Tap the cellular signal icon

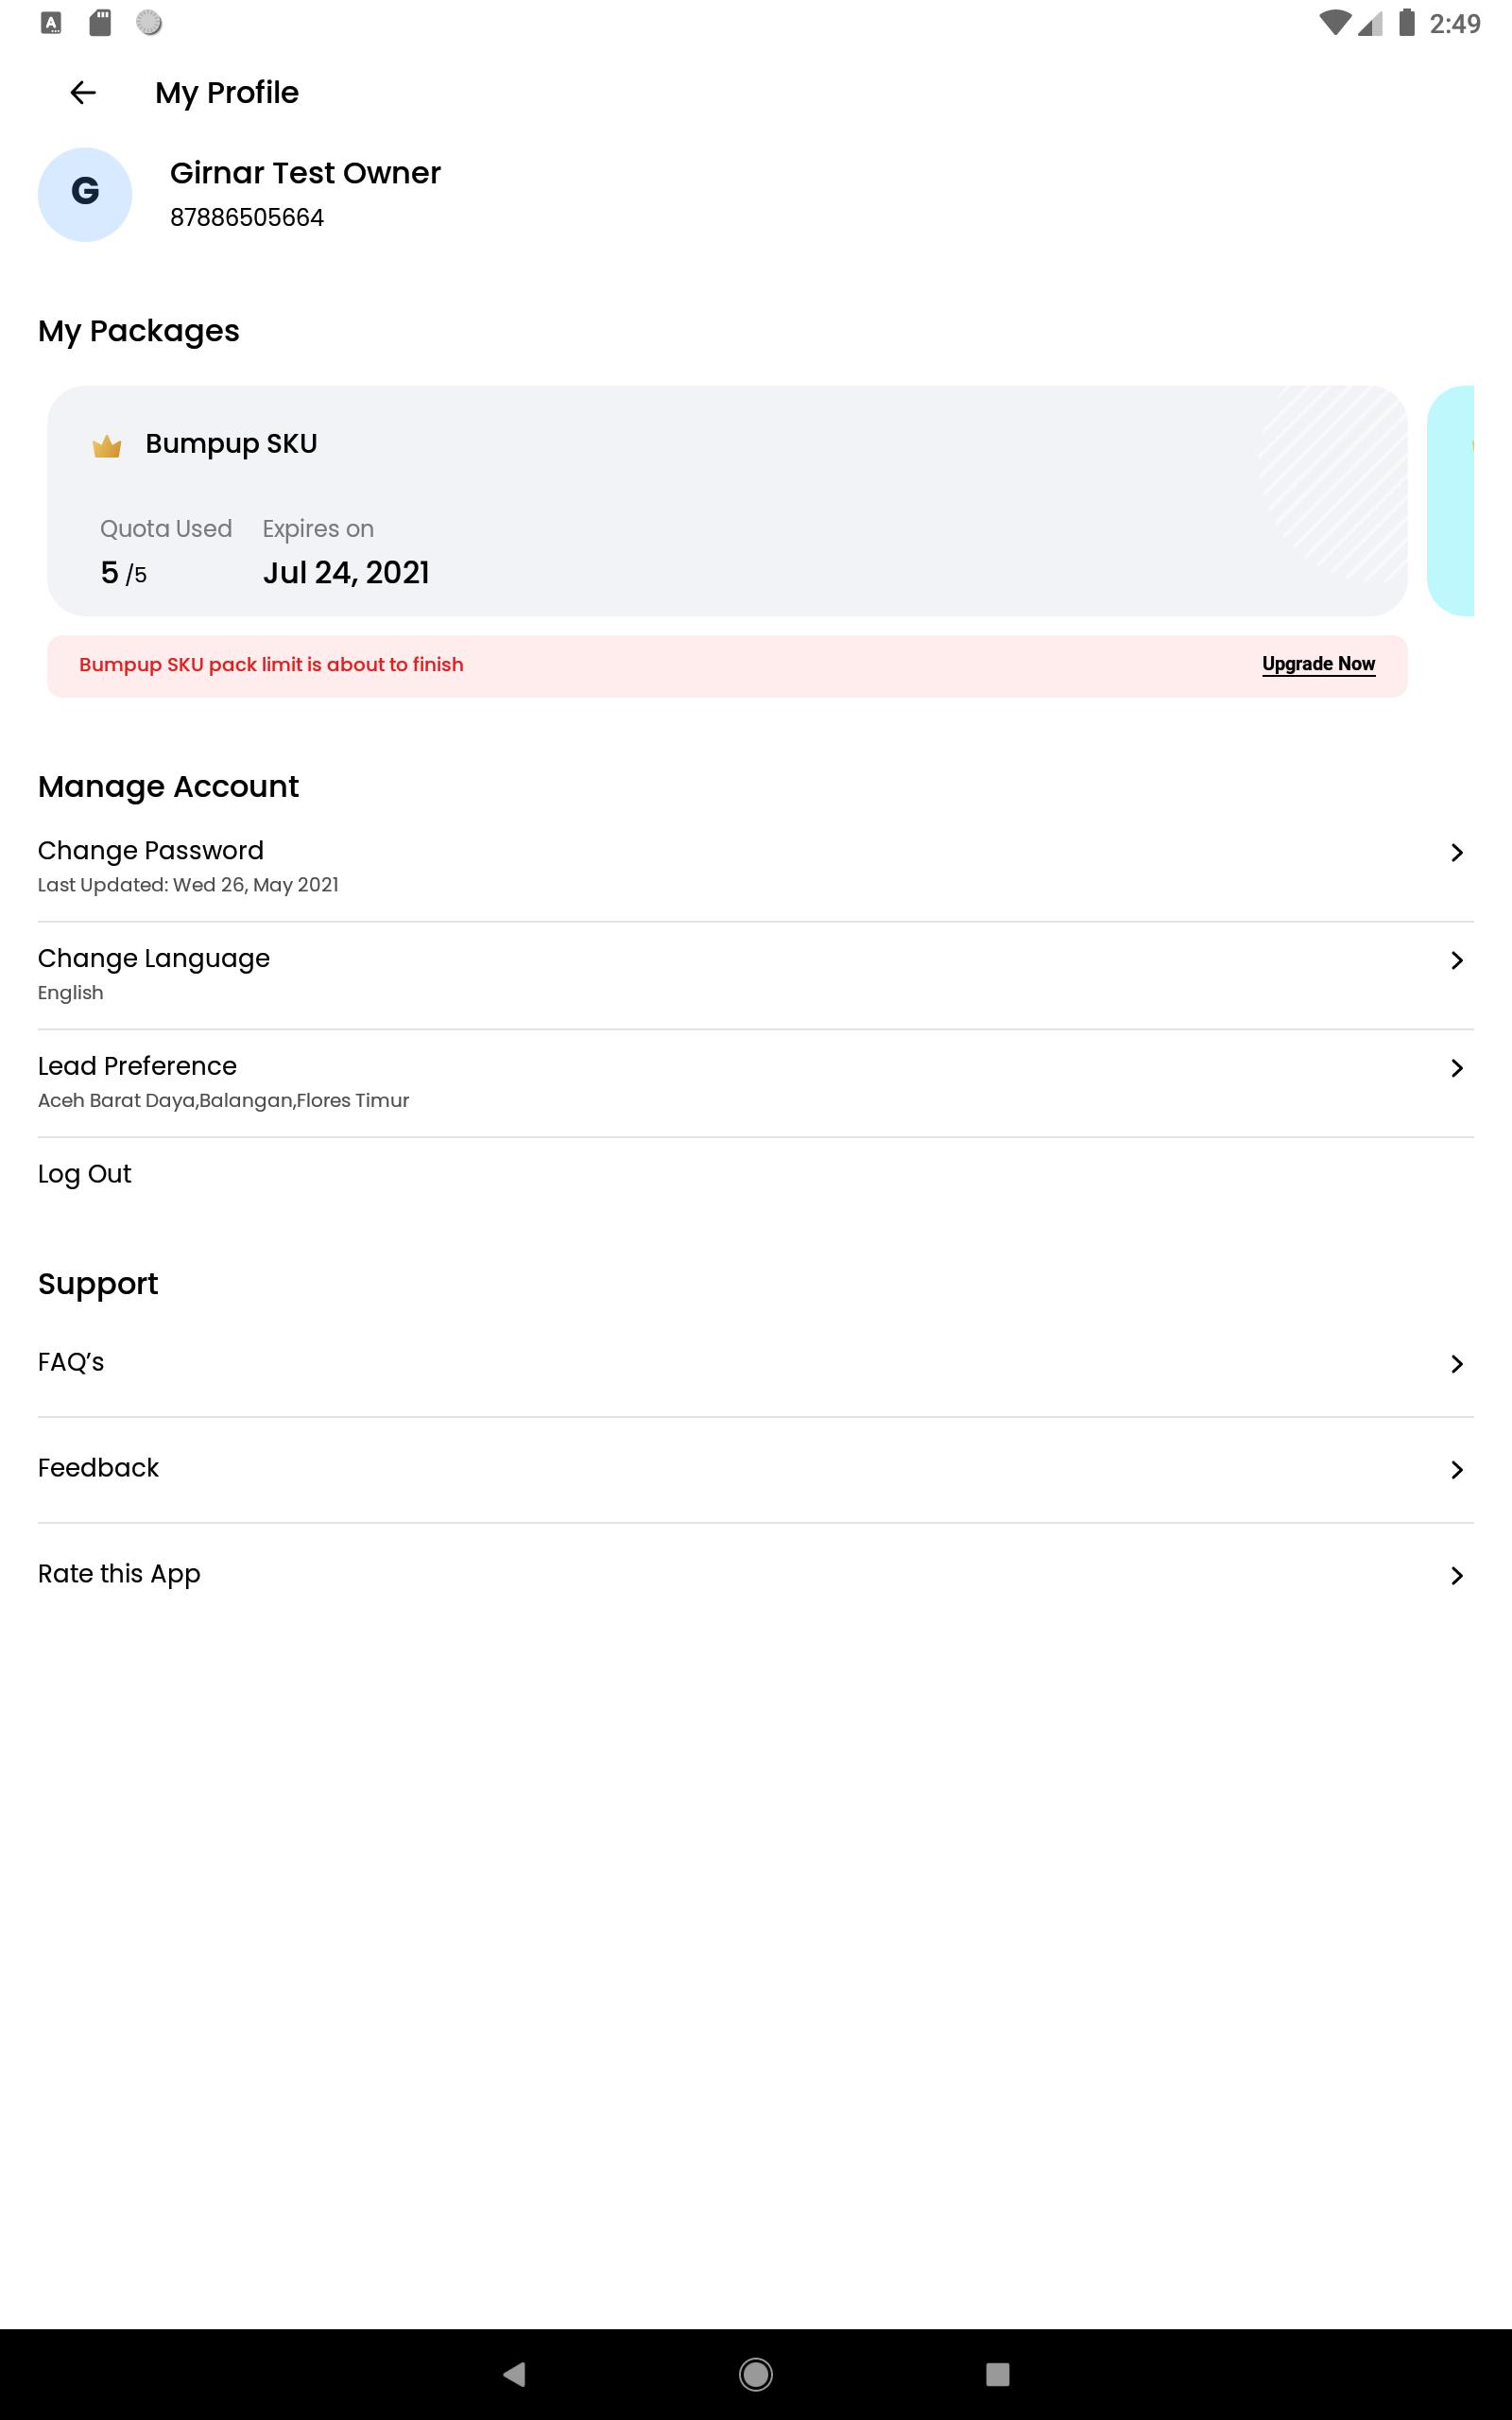coord(1370,24)
